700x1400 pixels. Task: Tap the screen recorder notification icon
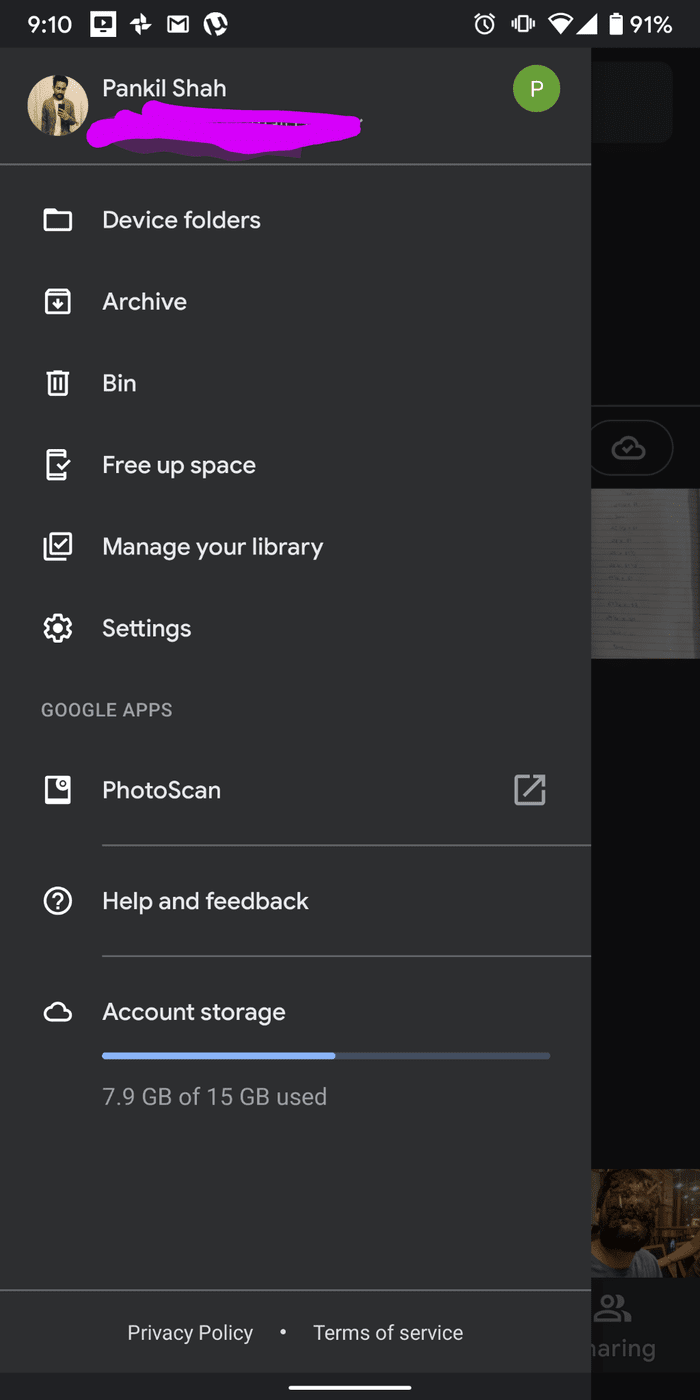pyautogui.click(x=103, y=24)
